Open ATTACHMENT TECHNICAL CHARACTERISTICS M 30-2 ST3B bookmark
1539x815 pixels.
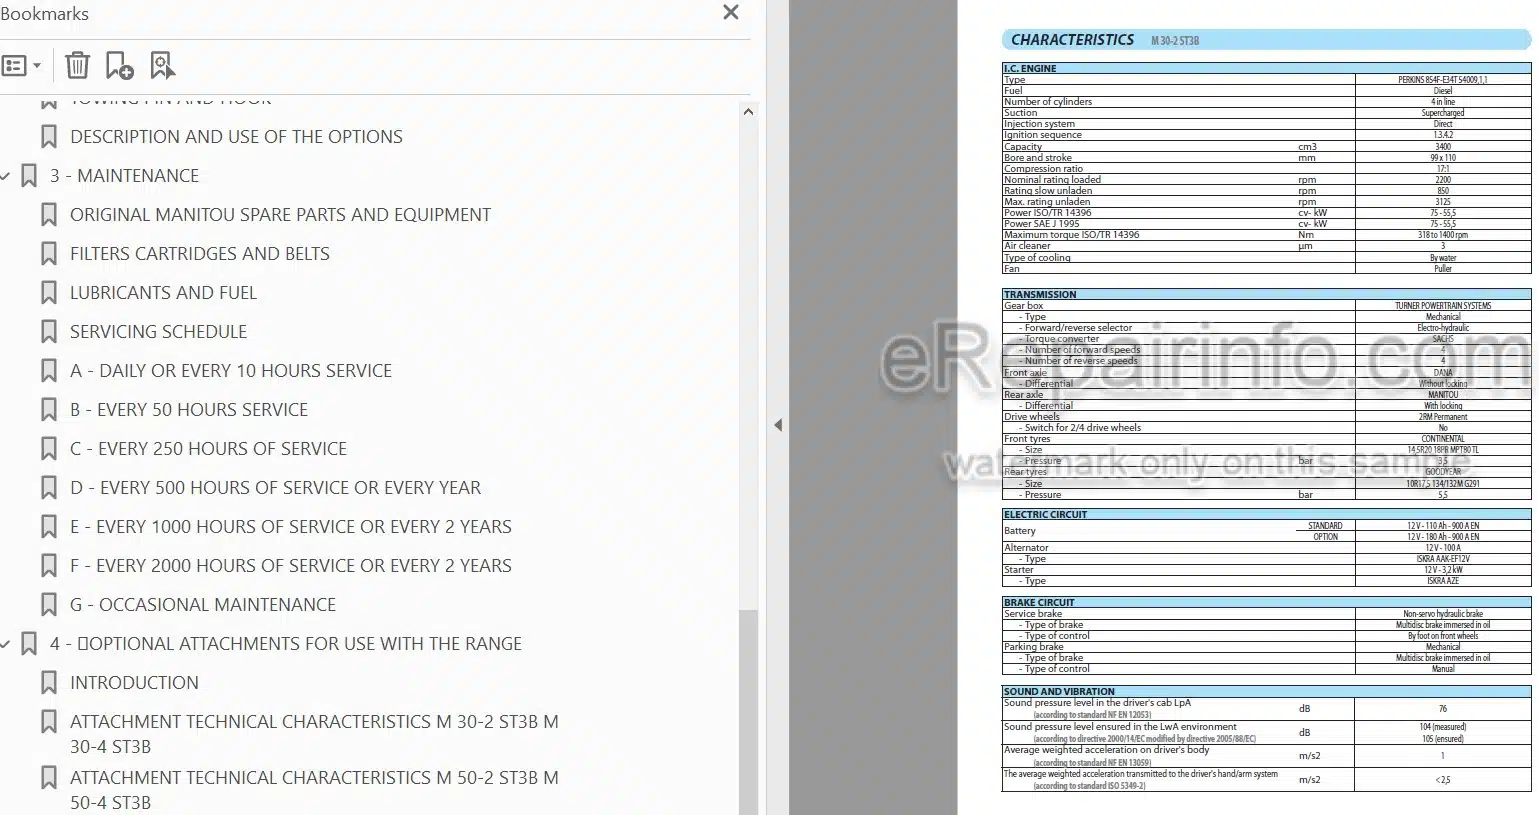[x=314, y=734]
